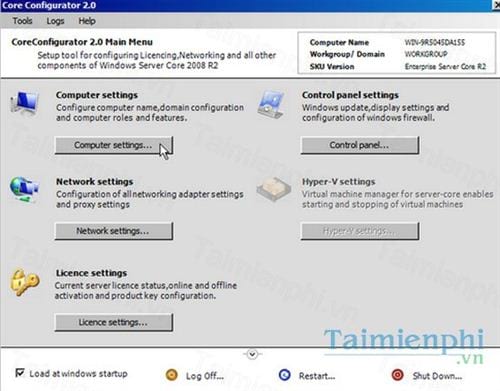
Task: Click the blue Restart icon
Action: point(284,375)
